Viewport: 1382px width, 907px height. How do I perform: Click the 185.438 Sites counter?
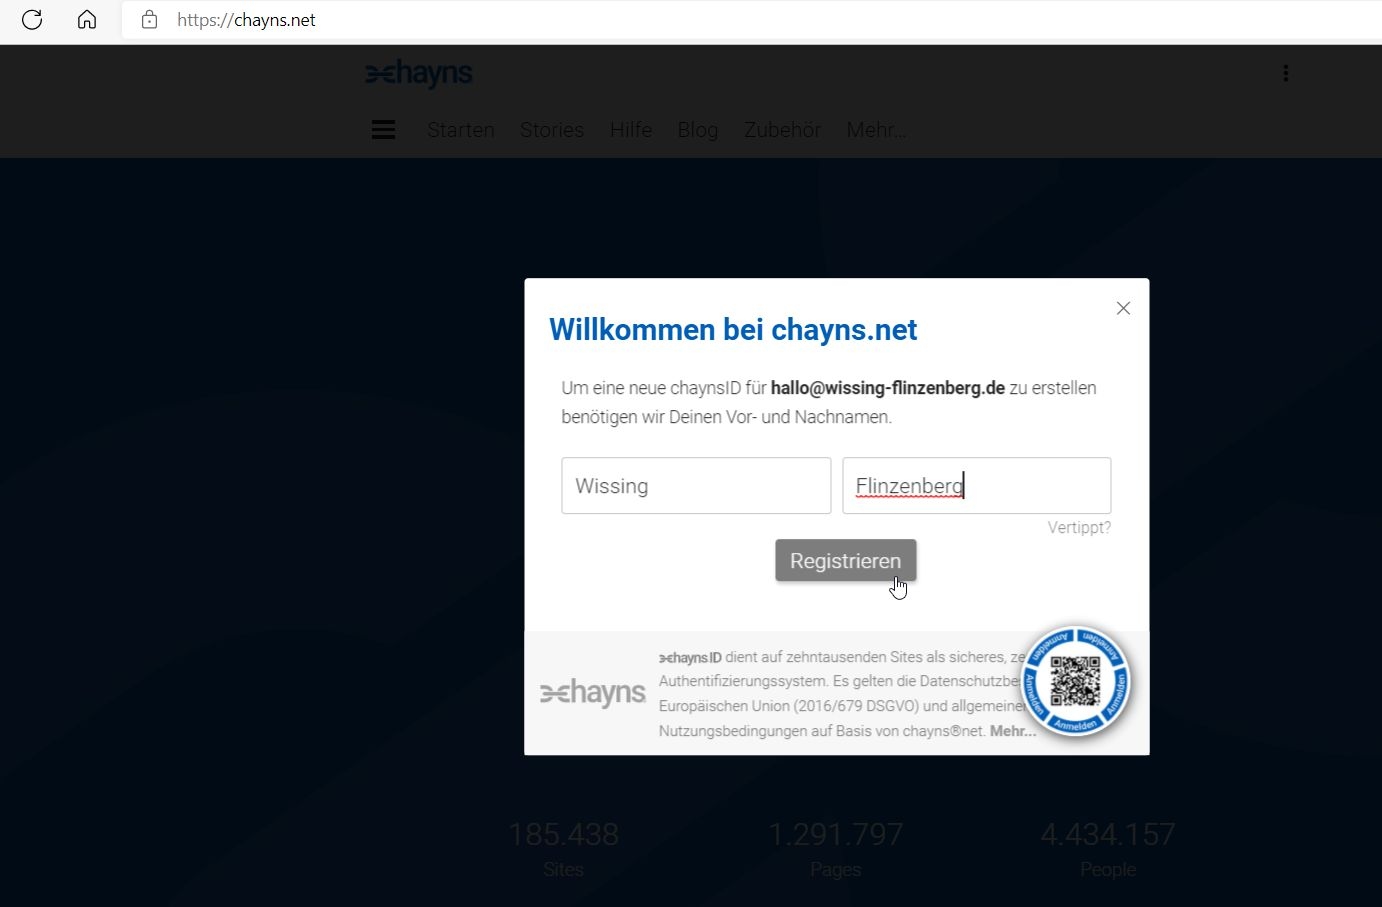pos(563,848)
